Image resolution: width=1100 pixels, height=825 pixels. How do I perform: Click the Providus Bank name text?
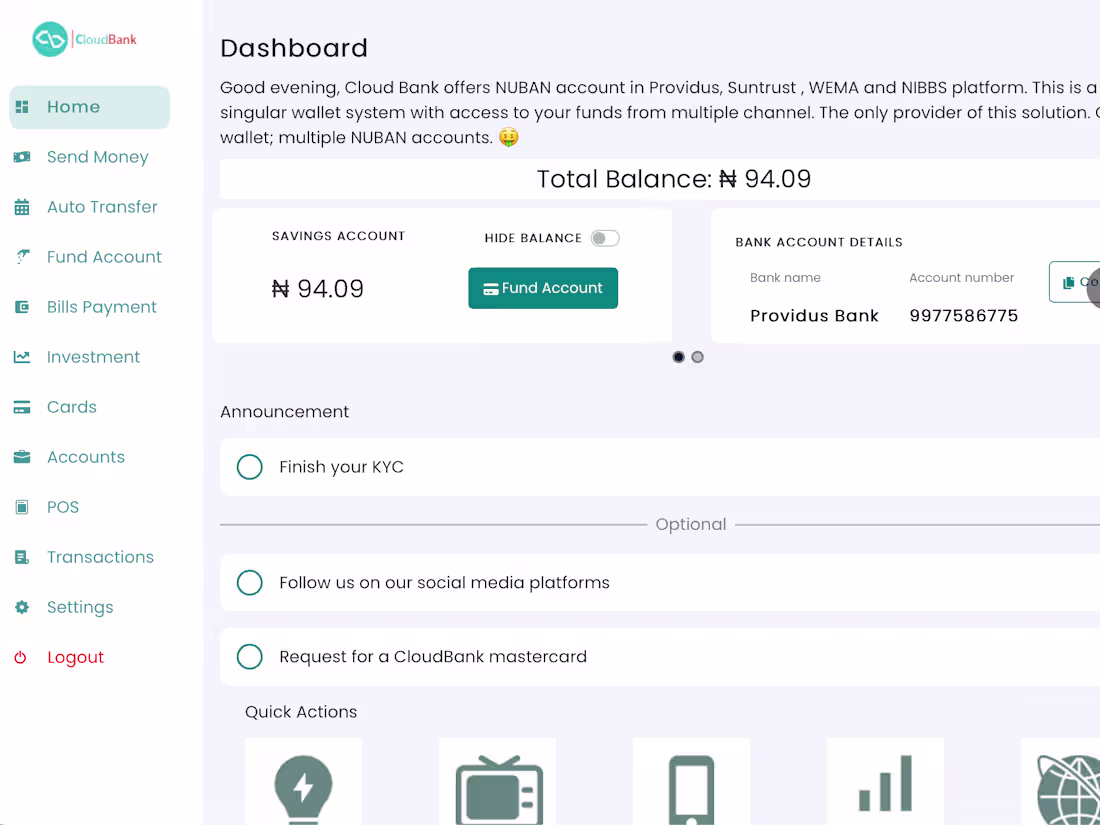coord(814,316)
